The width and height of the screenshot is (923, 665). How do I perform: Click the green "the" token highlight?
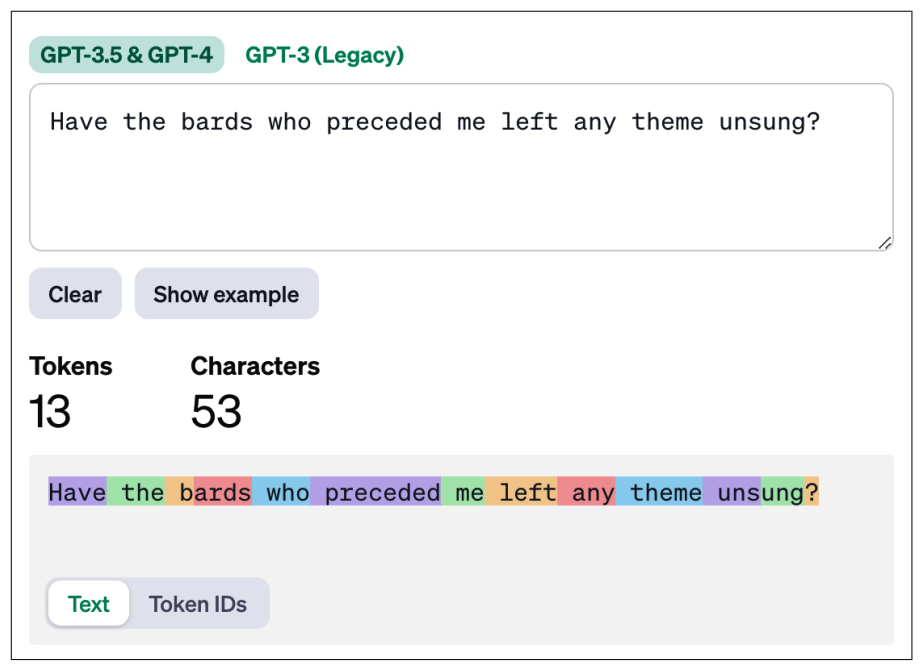pos(138,492)
